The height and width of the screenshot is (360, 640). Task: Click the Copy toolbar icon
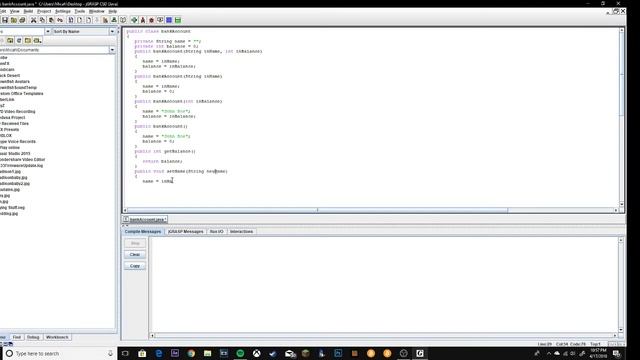42,20
